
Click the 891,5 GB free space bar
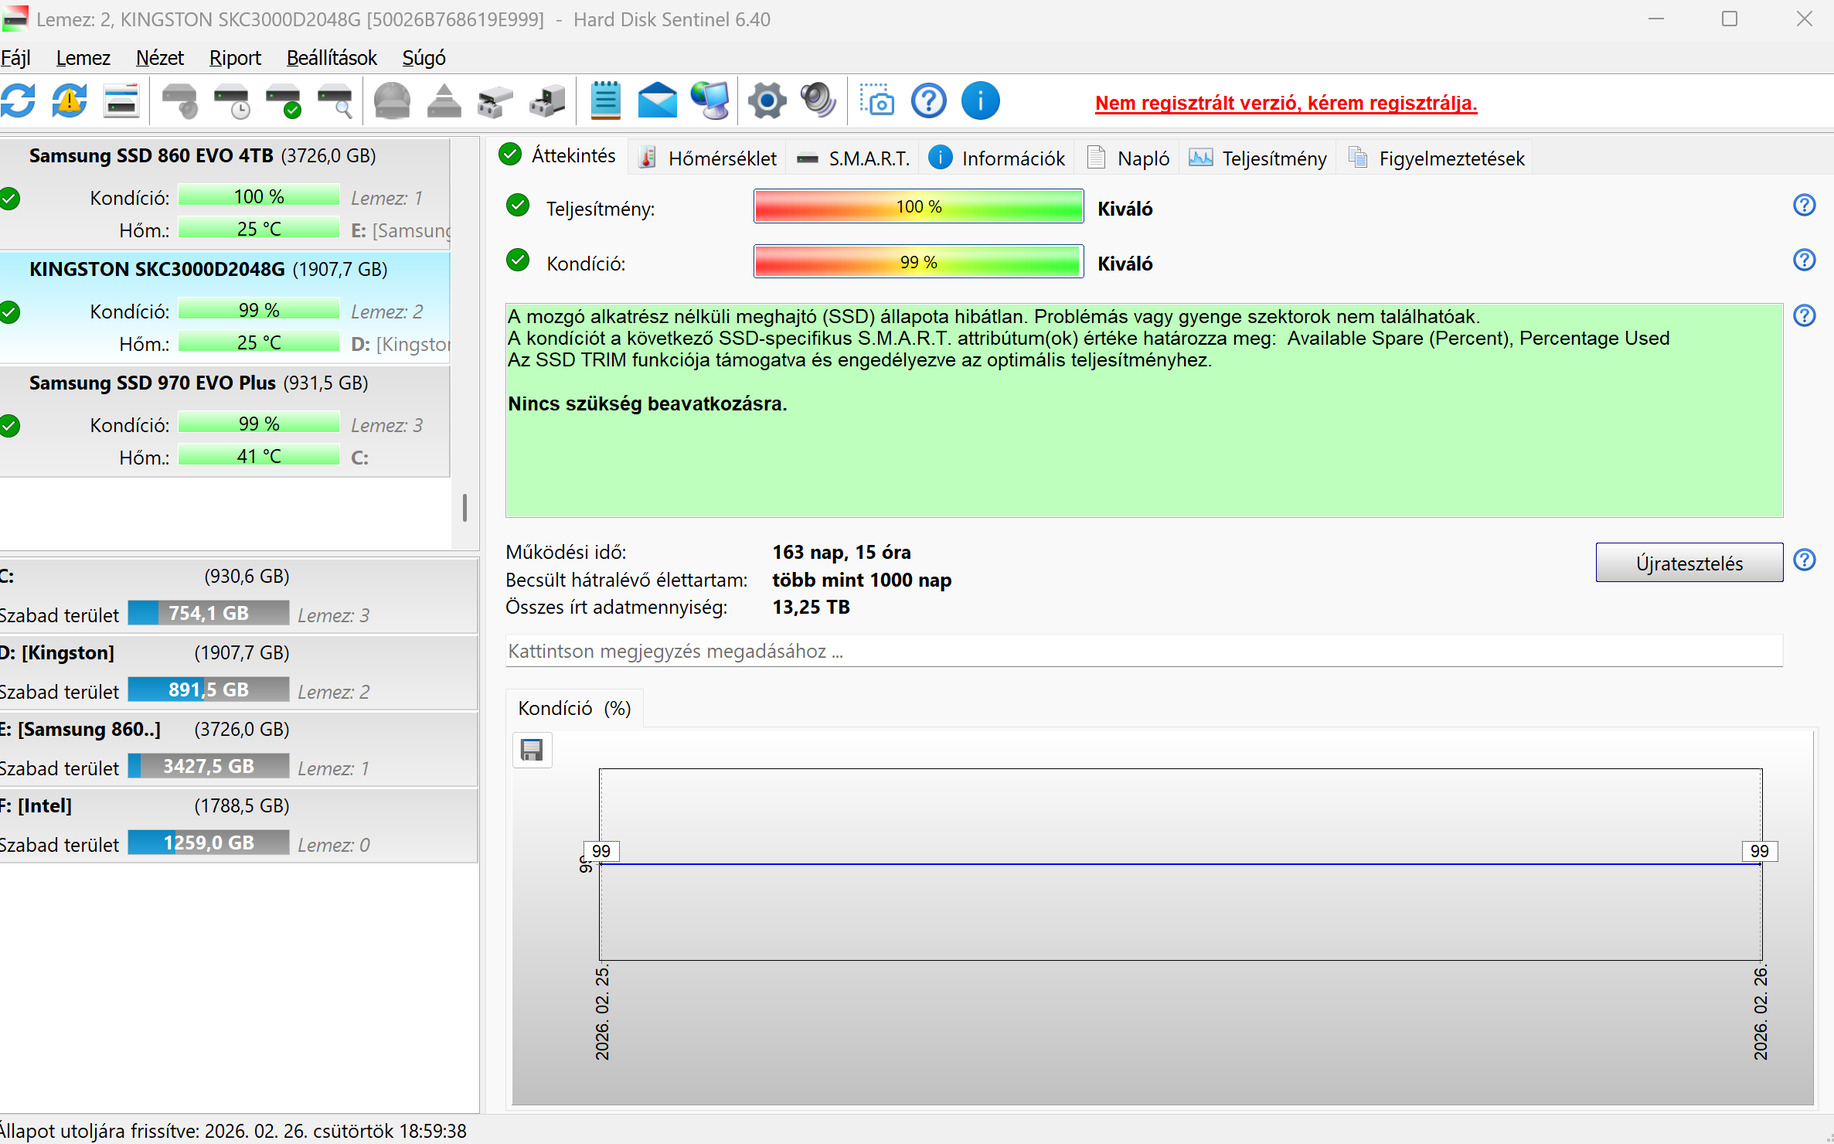[x=208, y=690]
